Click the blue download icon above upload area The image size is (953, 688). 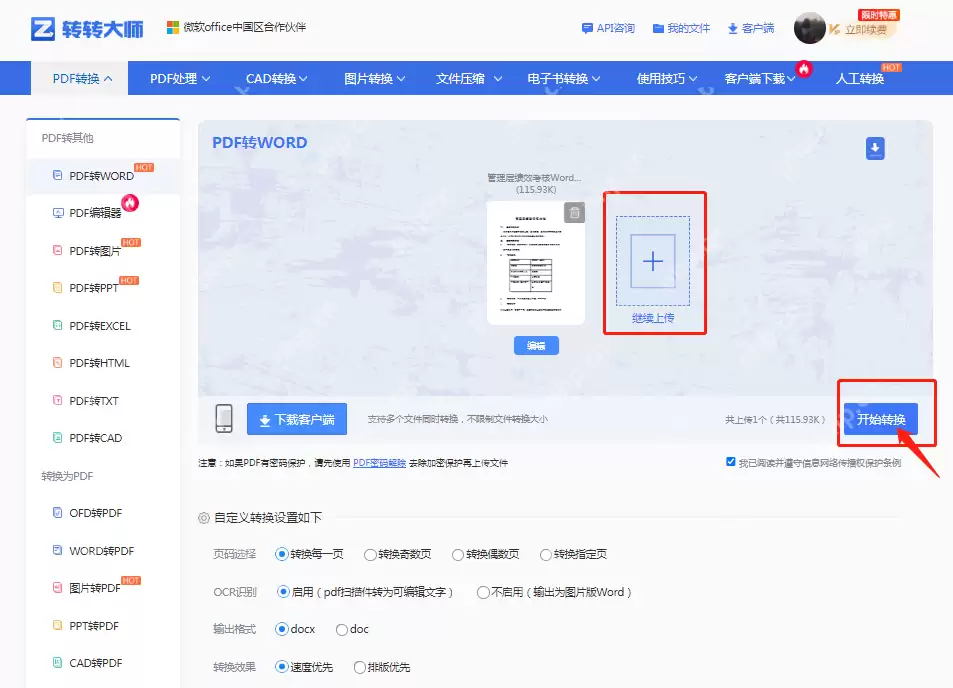pos(875,148)
